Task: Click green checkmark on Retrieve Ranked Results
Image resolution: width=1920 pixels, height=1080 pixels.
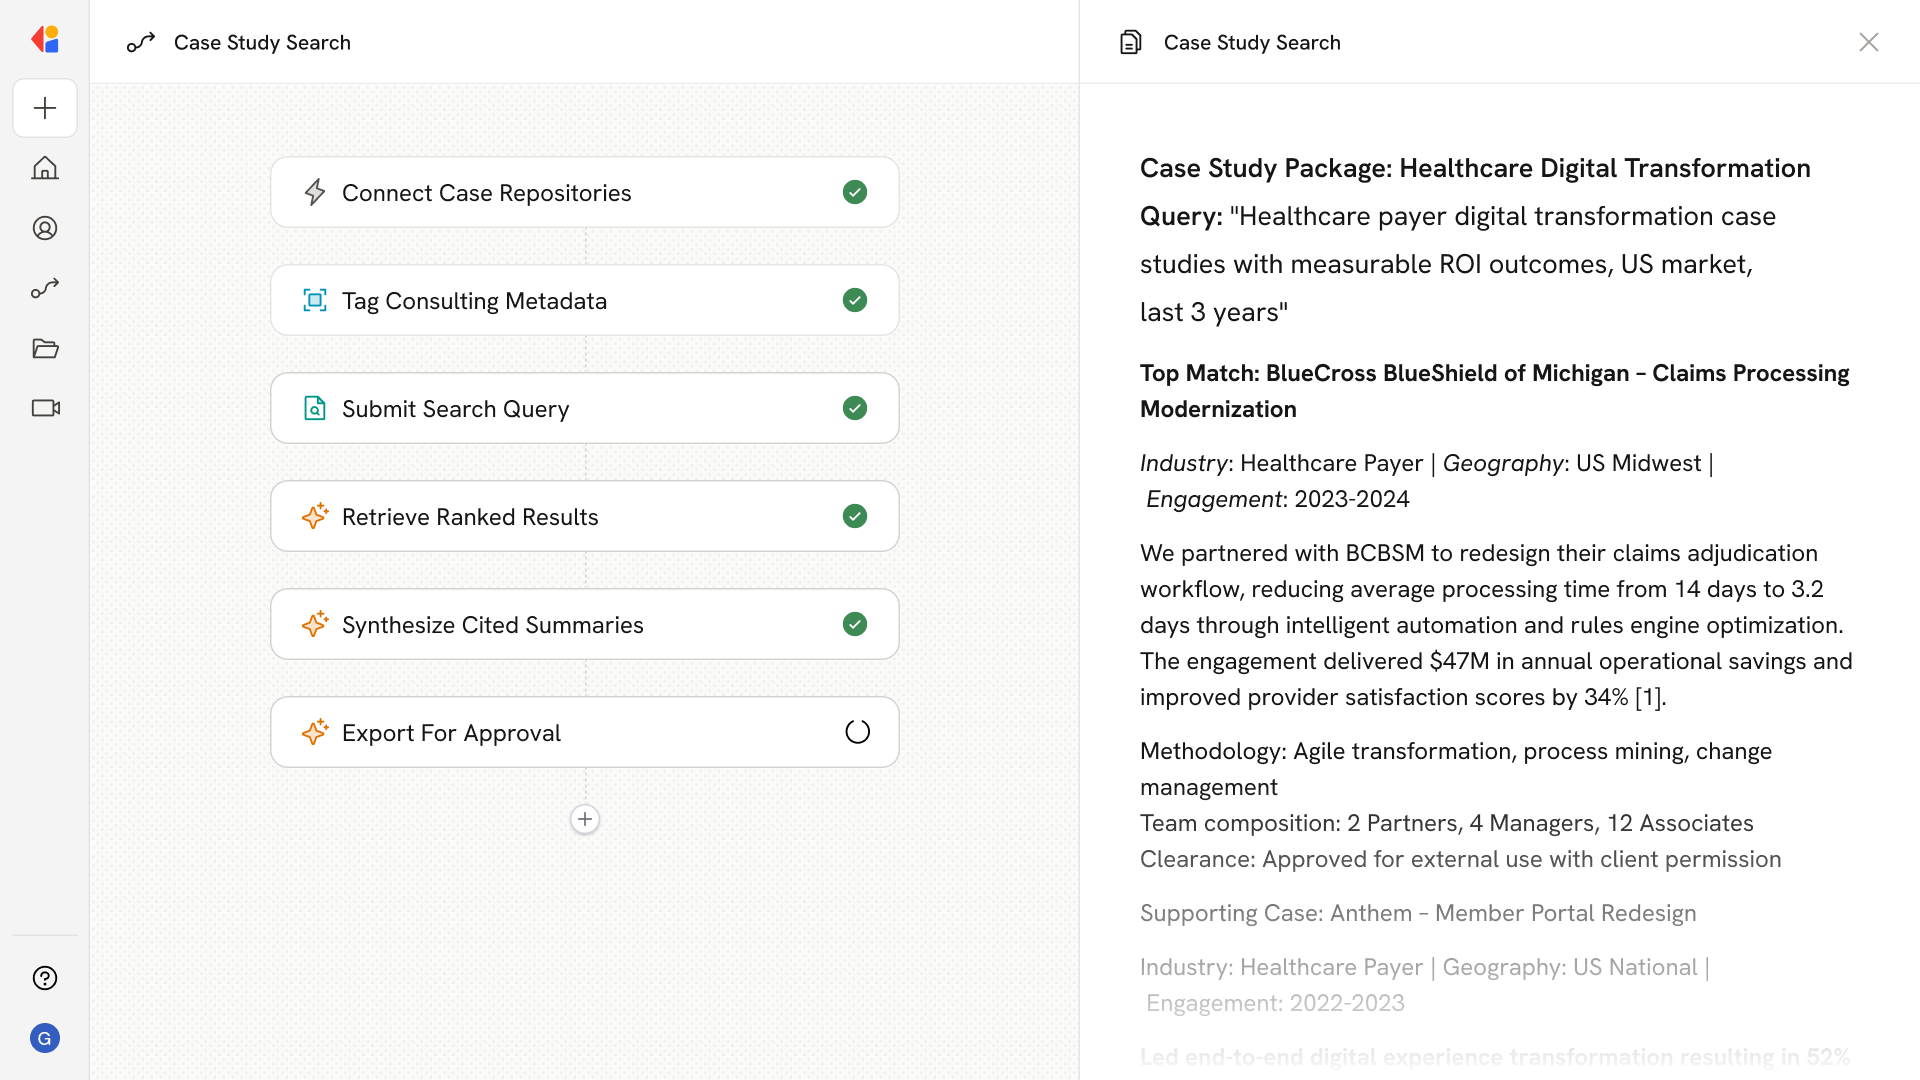Action: (x=855, y=516)
